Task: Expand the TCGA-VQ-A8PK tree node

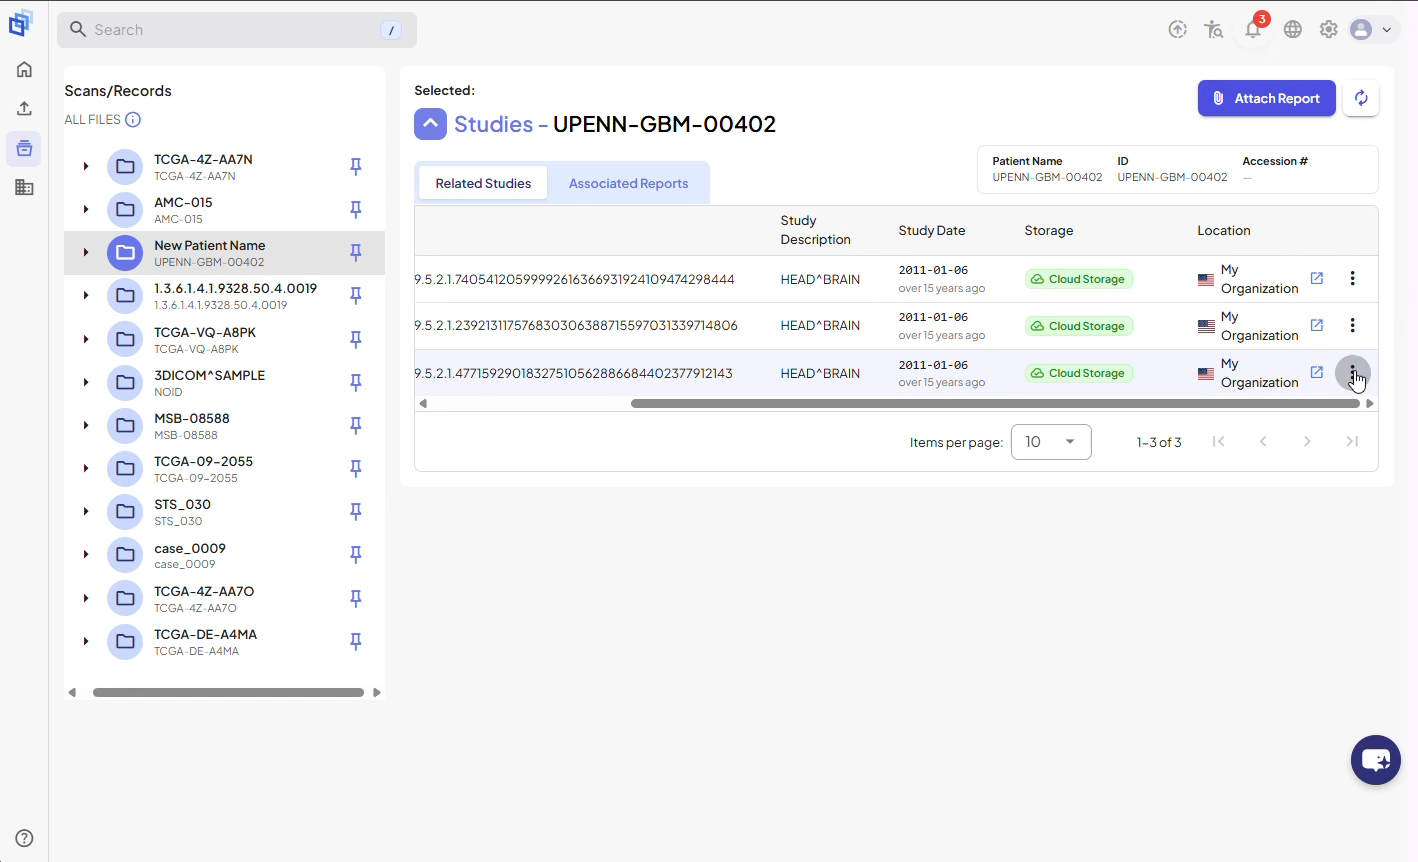Action: 86,339
